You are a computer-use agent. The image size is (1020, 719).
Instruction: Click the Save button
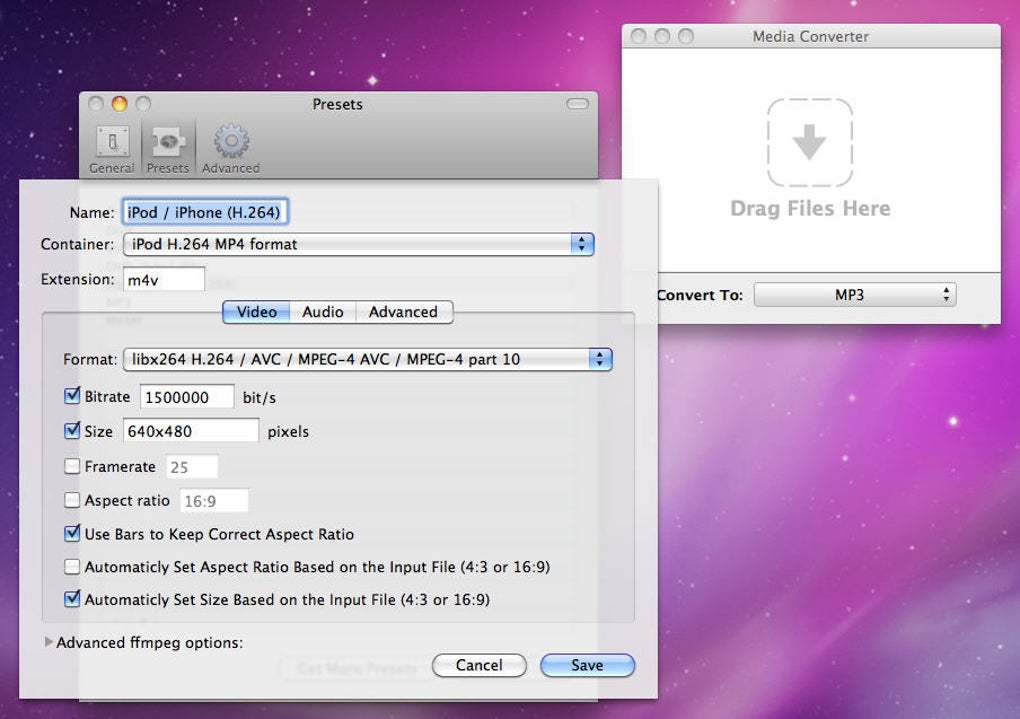click(587, 665)
